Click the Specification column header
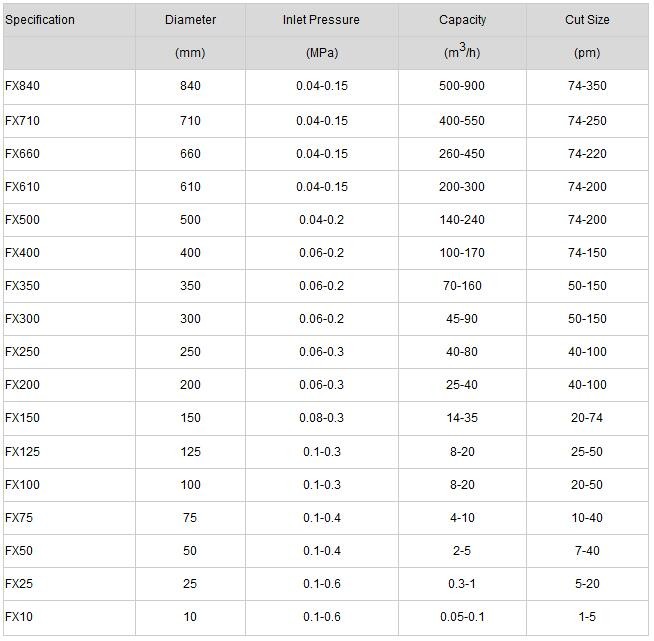Screen dimensions: 654x641 (x=40, y=20)
